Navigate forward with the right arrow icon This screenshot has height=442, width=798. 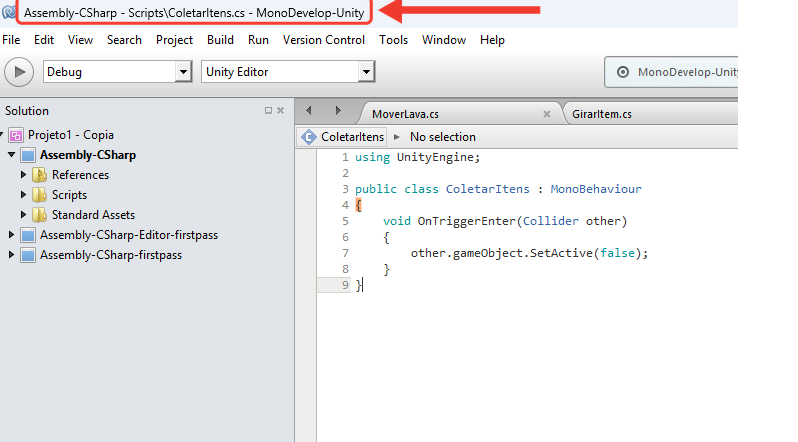[x=338, y=110]
